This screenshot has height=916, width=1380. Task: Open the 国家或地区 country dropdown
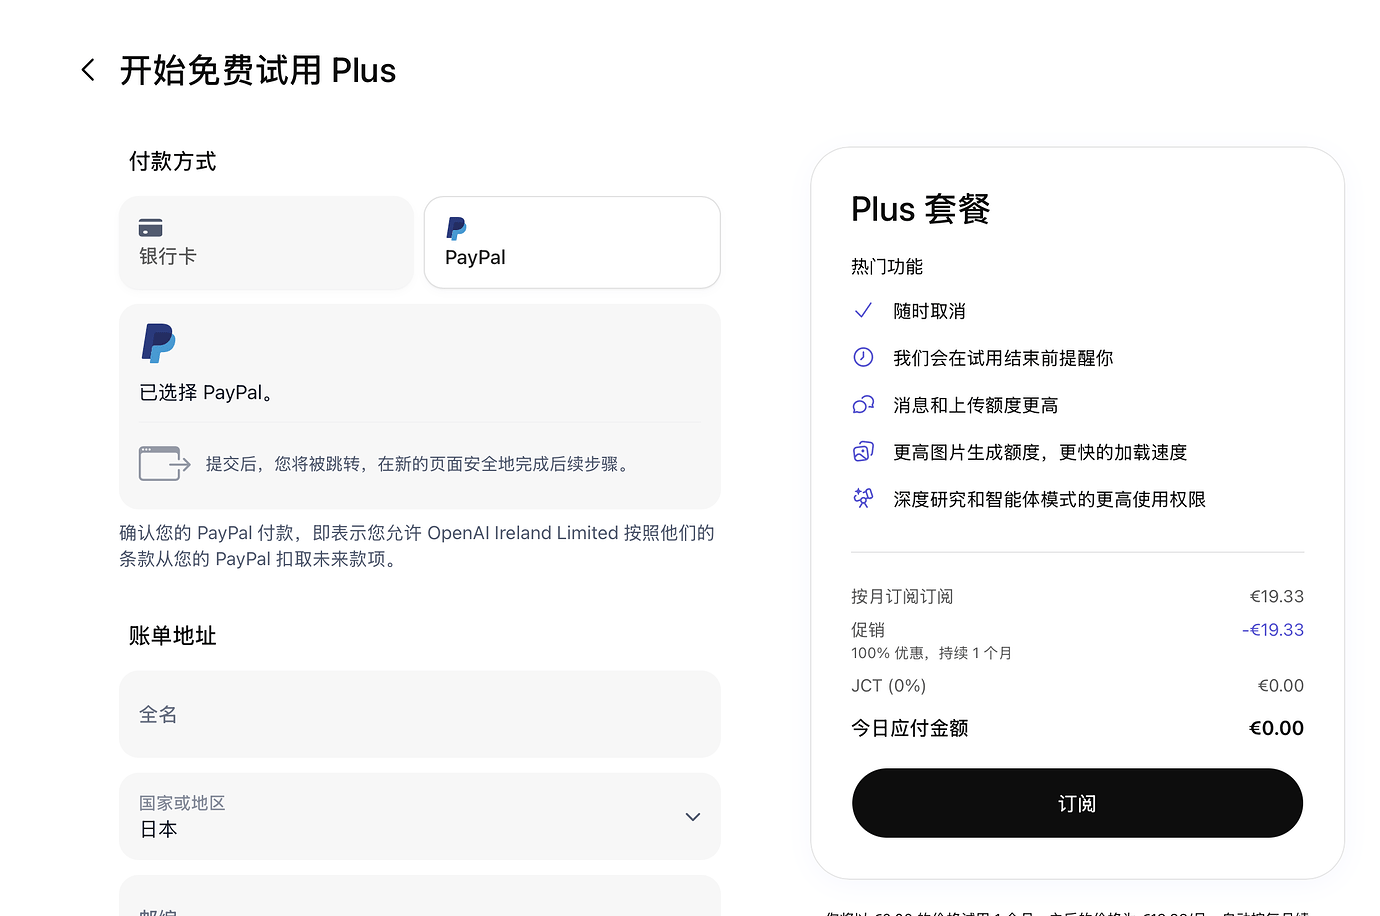419,816
